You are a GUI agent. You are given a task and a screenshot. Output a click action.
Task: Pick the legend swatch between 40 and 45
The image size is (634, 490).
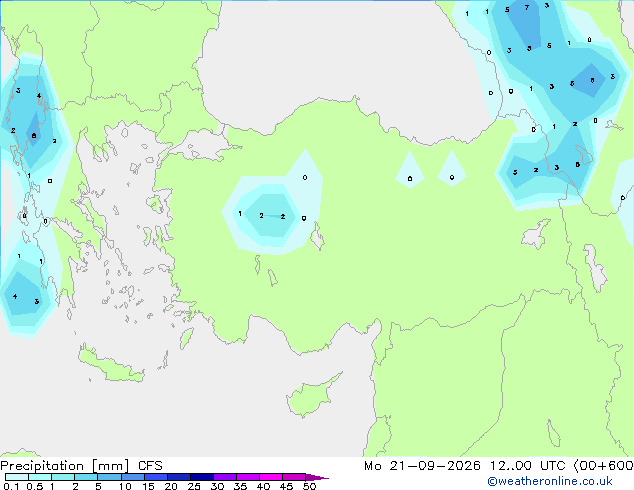pos(271,477)
